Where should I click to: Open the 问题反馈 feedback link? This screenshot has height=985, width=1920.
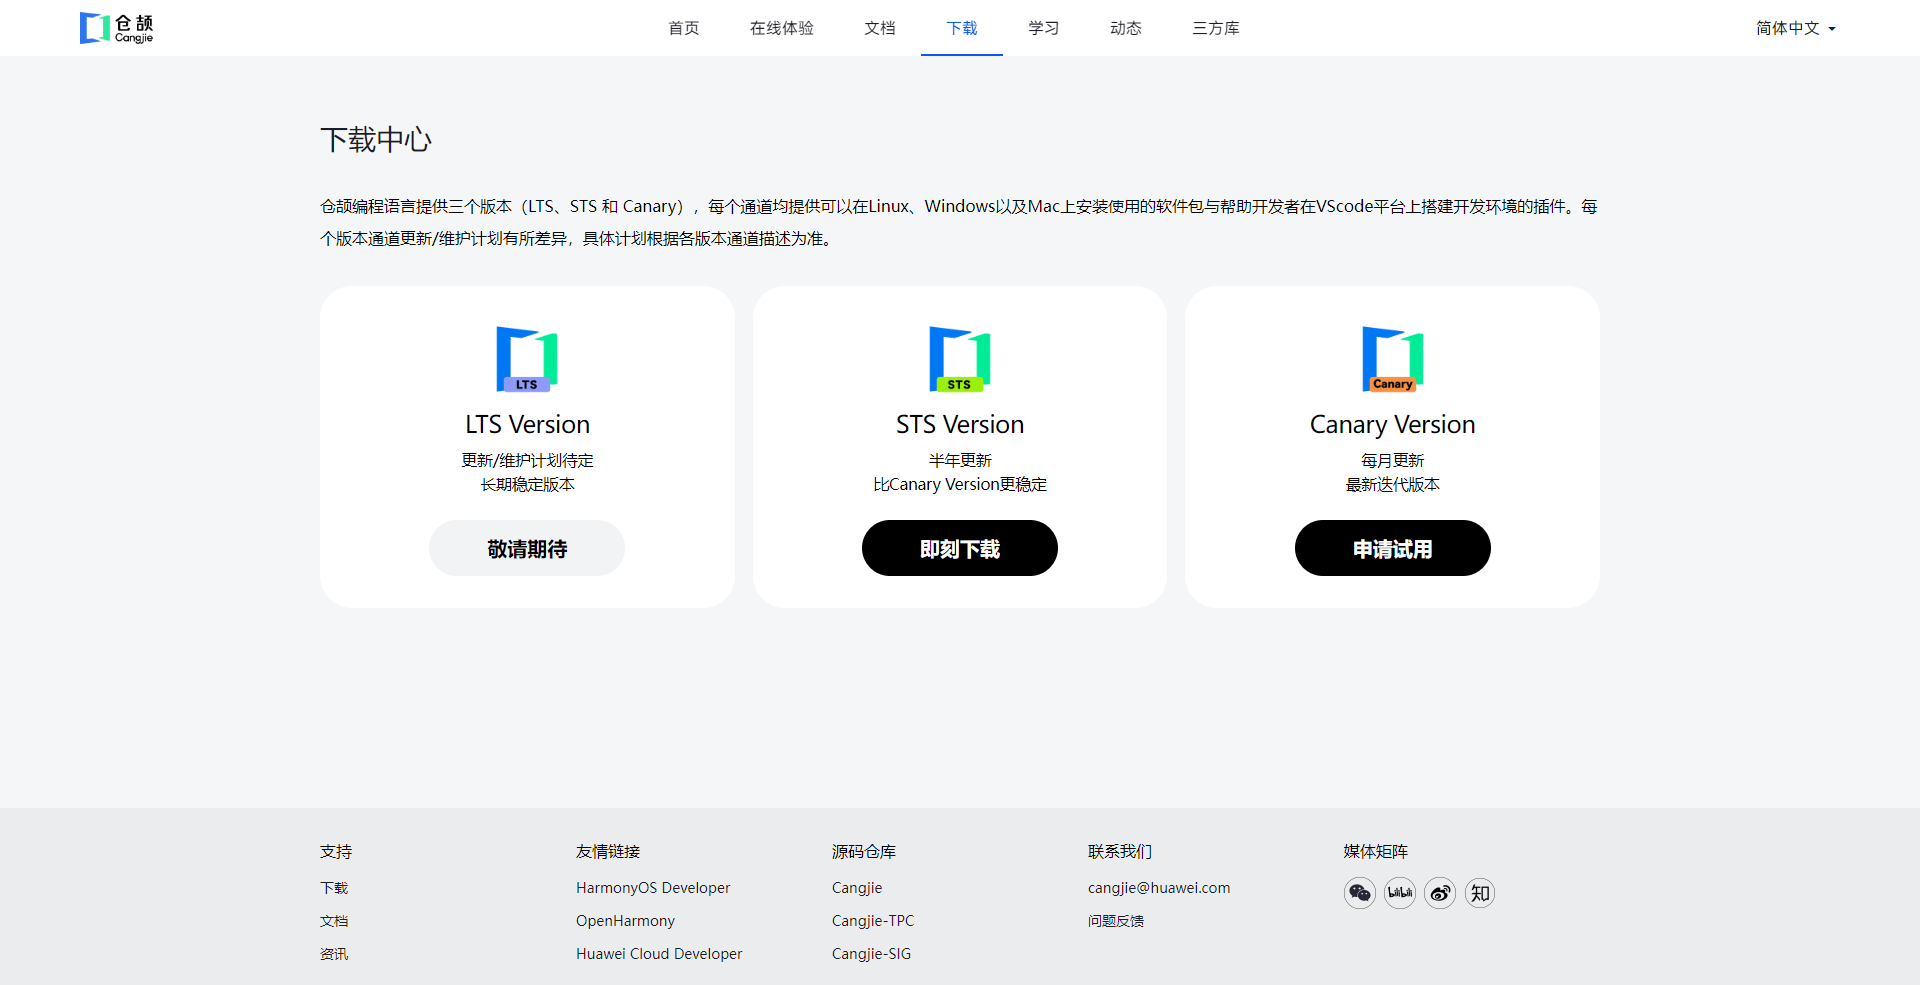[1116, 921]
